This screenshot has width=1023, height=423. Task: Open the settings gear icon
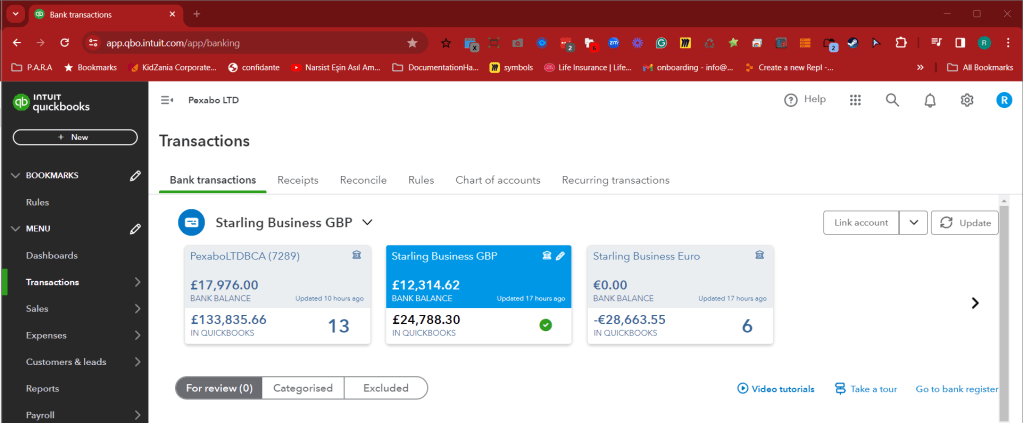tap(967, 100)
